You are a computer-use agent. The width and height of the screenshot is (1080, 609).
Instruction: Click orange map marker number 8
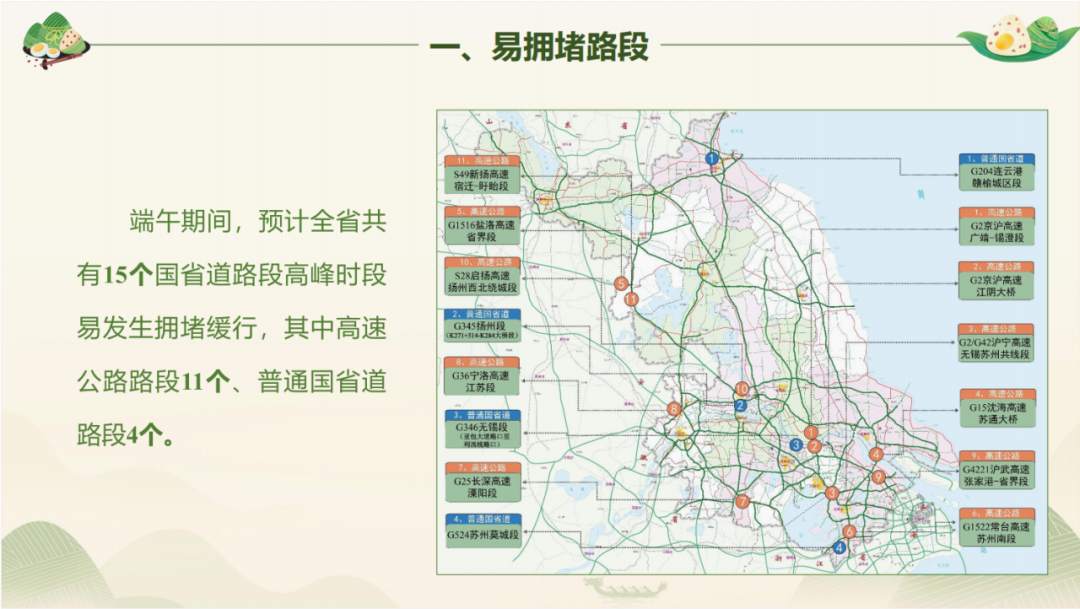(x=675, y=409)
